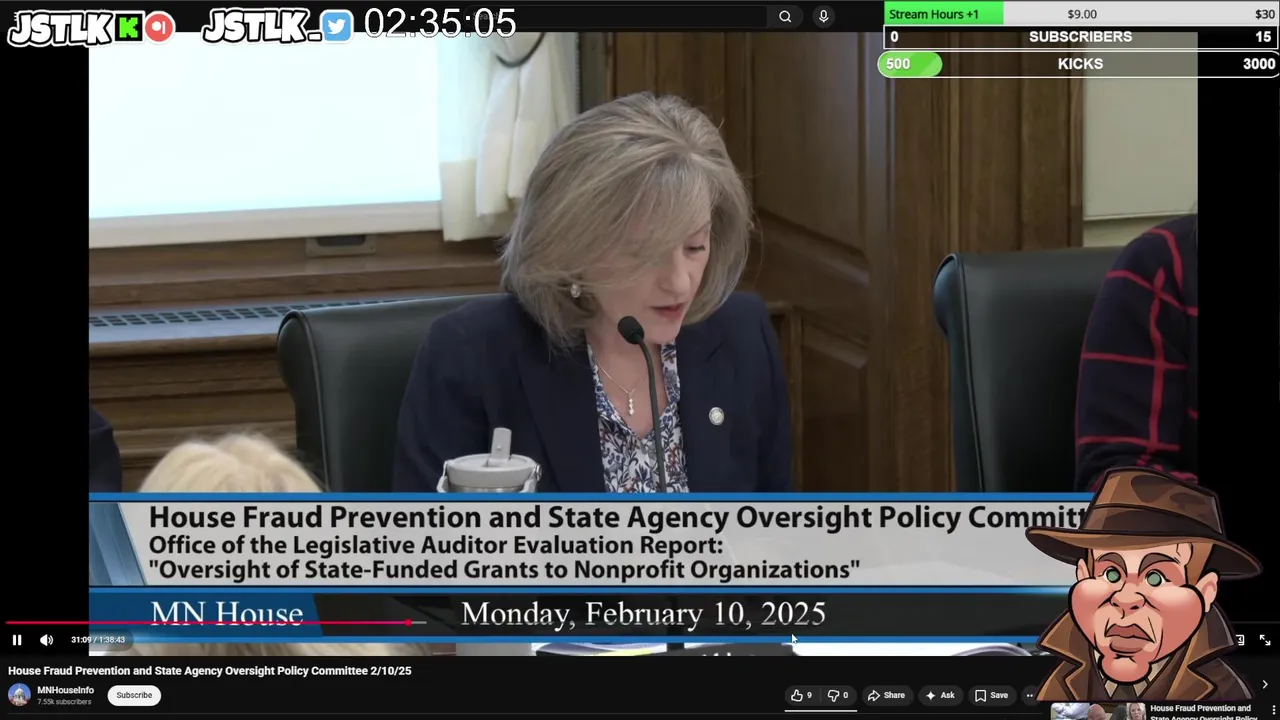
Task: Save the video to a playlist
Action: [x=991, y=695]
